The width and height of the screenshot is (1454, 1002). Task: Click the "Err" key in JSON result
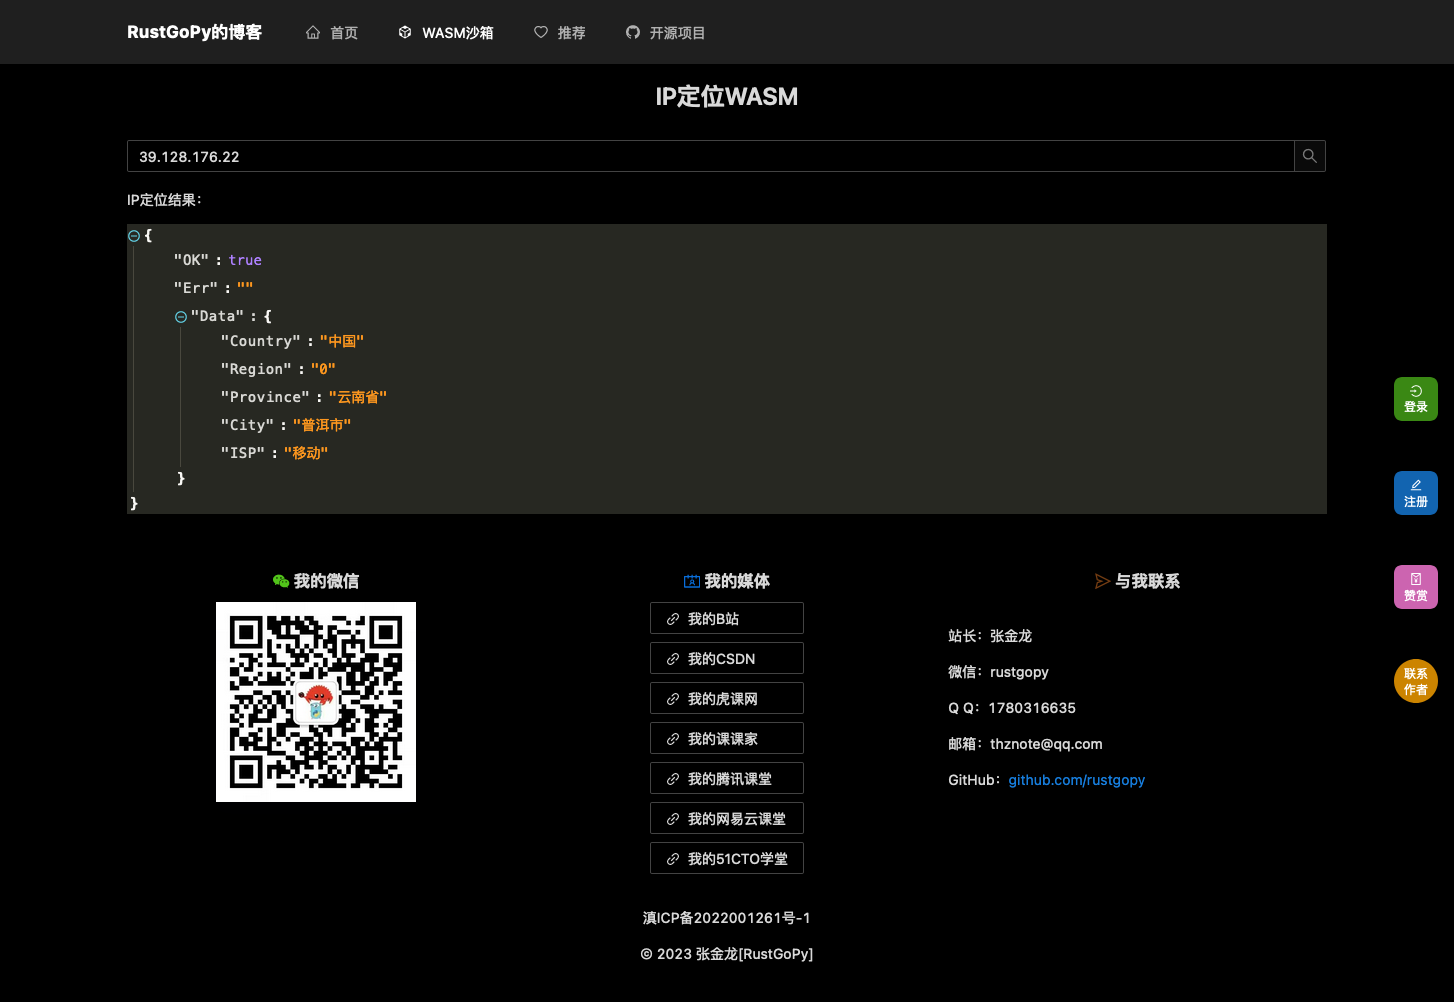click(196, 288)
